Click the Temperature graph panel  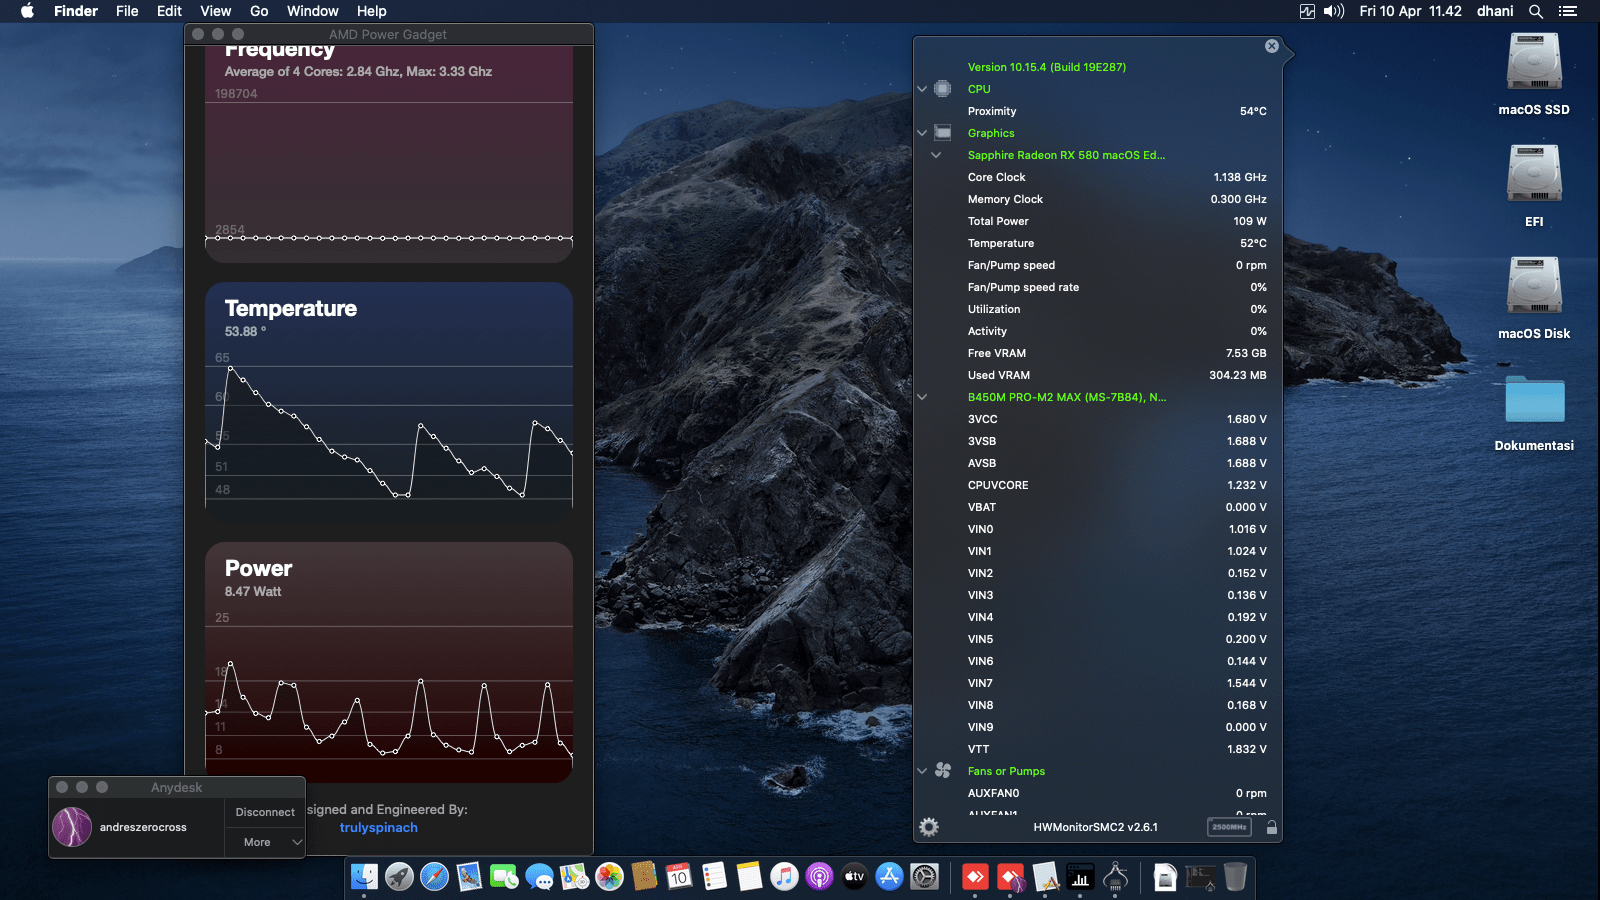click(x=389, y=403)
